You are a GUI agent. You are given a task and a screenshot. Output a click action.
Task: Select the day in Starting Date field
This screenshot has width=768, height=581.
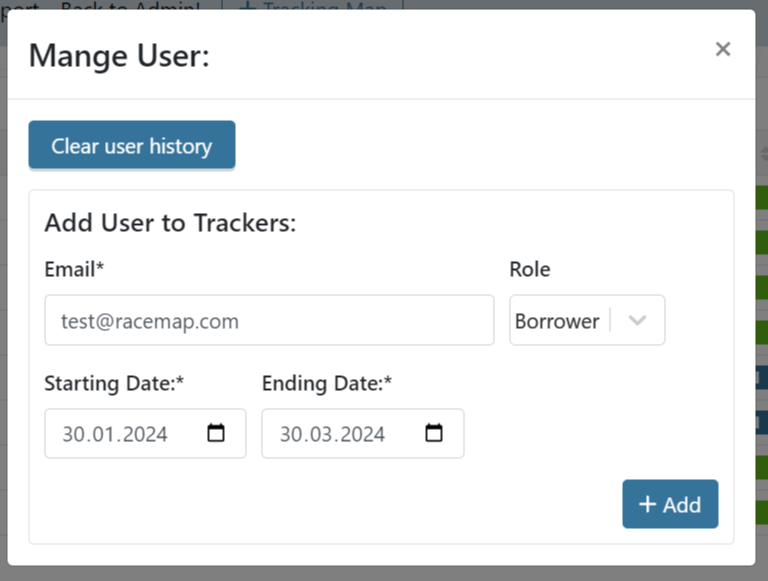coord(73,434)
